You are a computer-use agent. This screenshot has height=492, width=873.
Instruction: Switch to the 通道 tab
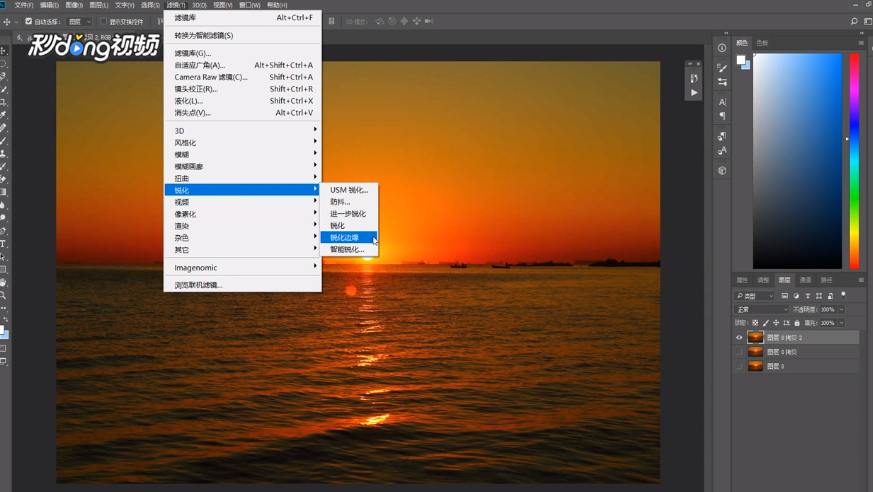(x=805, y=280)
